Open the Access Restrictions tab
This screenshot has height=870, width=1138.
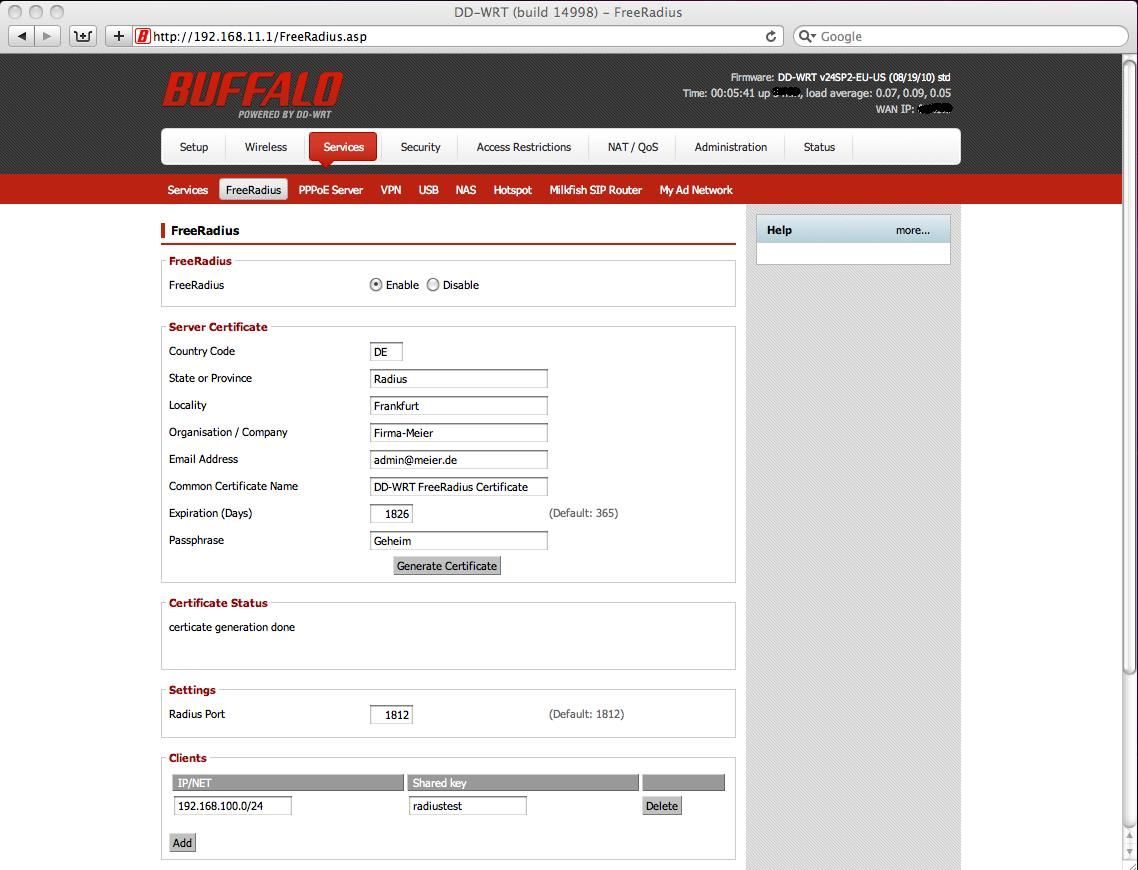point(524,147)
